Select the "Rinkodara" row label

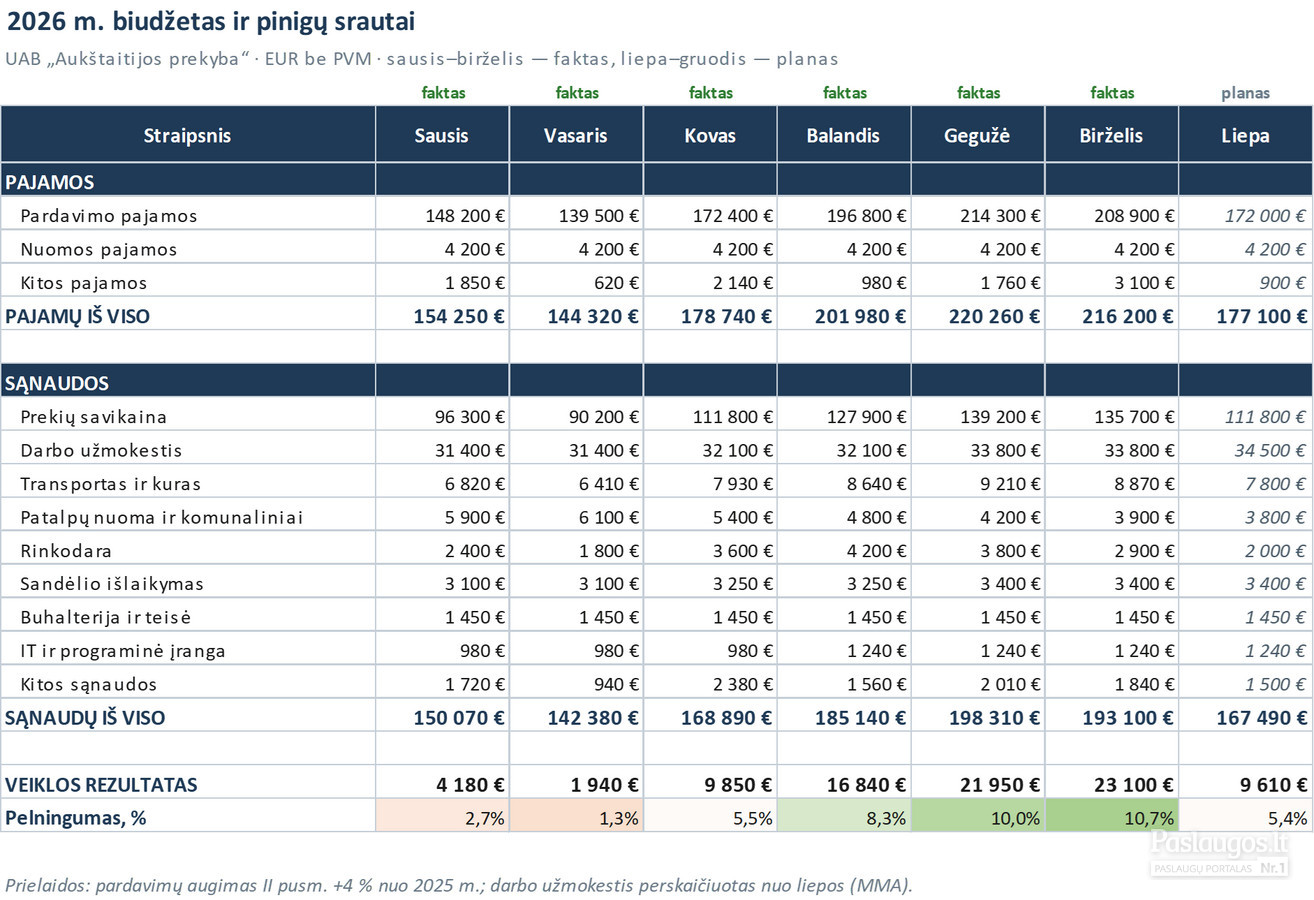click(x=66, y=551)
